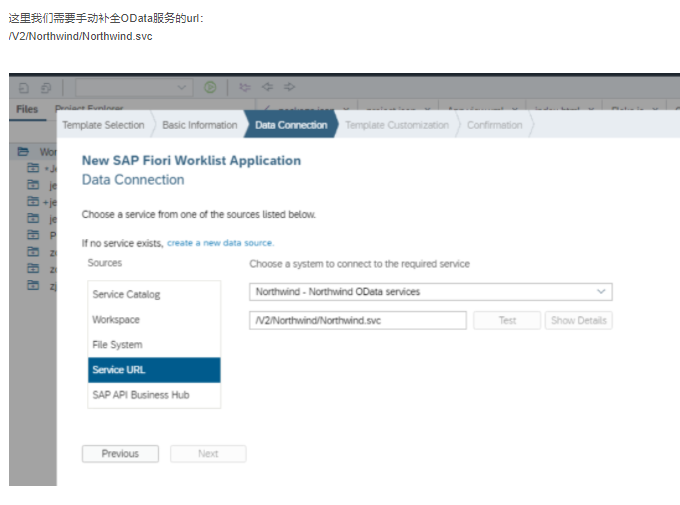Open the Confirmation wizard step
680x505 pixels.
pyautogui.click(x=494, y=125)
